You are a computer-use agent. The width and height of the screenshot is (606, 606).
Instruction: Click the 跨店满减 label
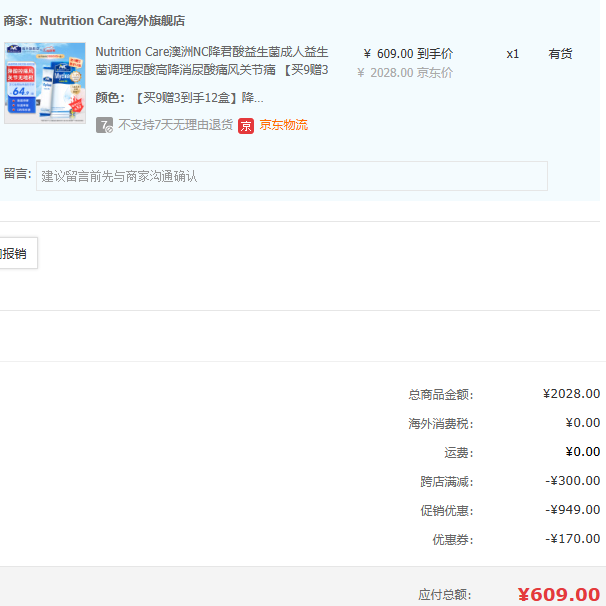click(x=447, y=482)
